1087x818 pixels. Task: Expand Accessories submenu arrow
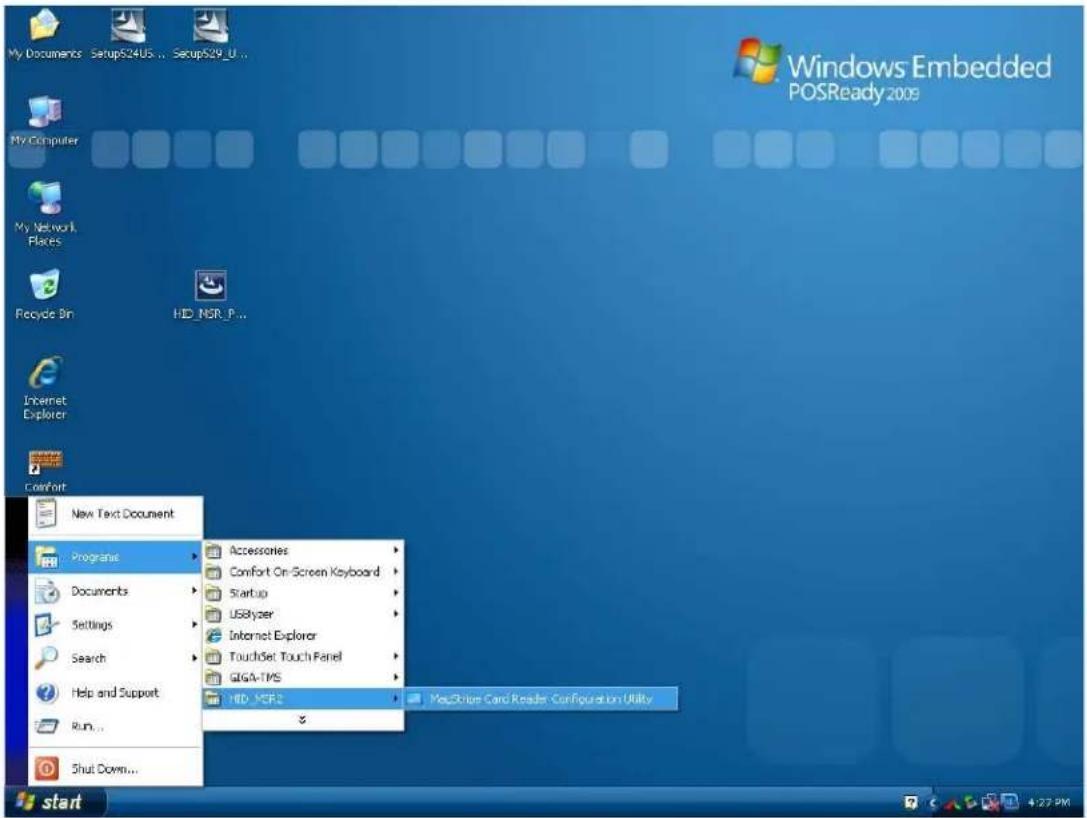coord(396,550)
